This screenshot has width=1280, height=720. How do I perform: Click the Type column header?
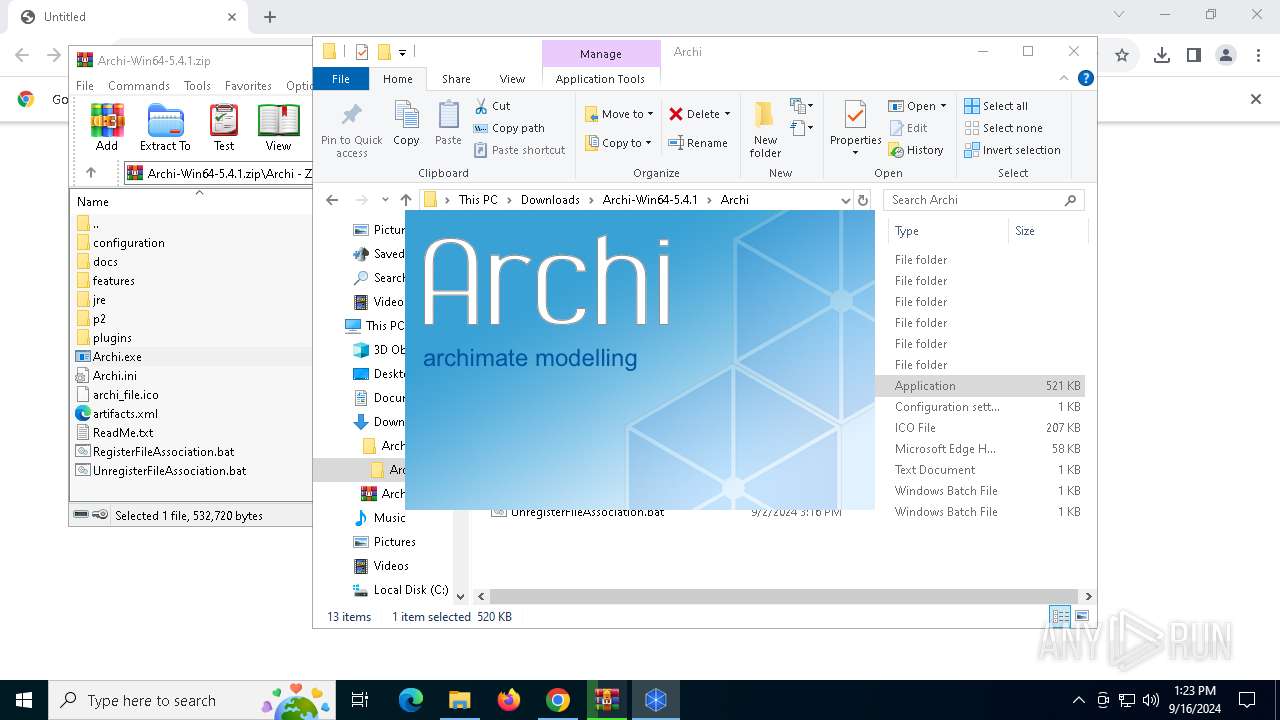pyautogui.click(x=948, y=231)
